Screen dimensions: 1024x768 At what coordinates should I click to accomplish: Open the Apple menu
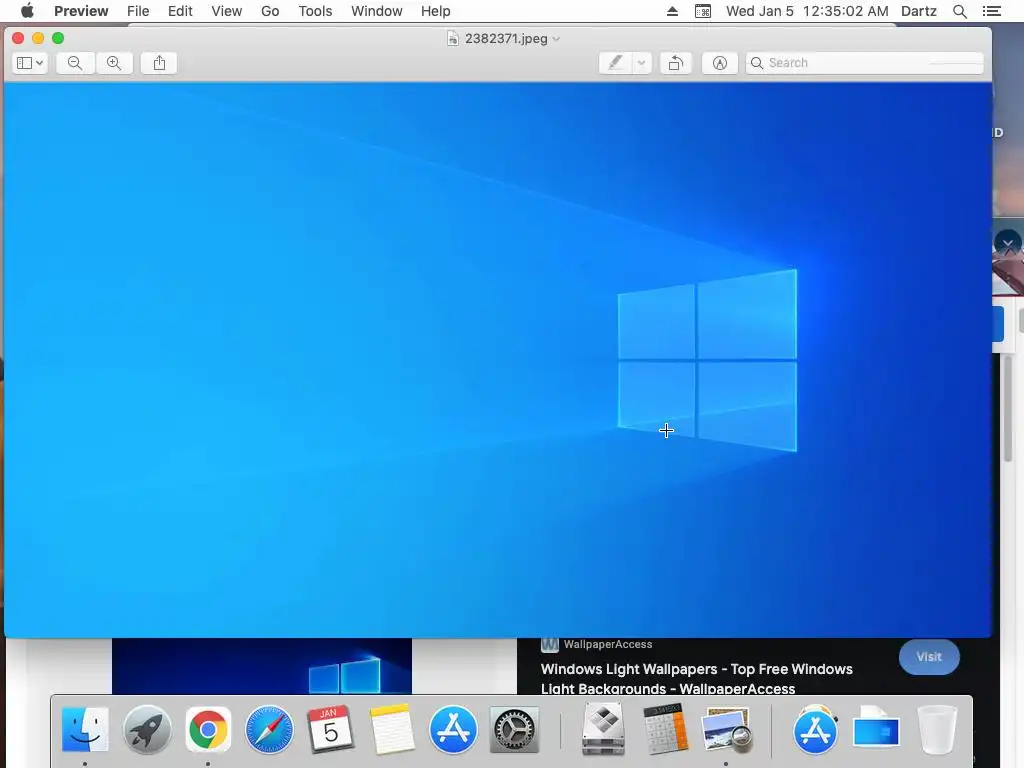(27, 11)
